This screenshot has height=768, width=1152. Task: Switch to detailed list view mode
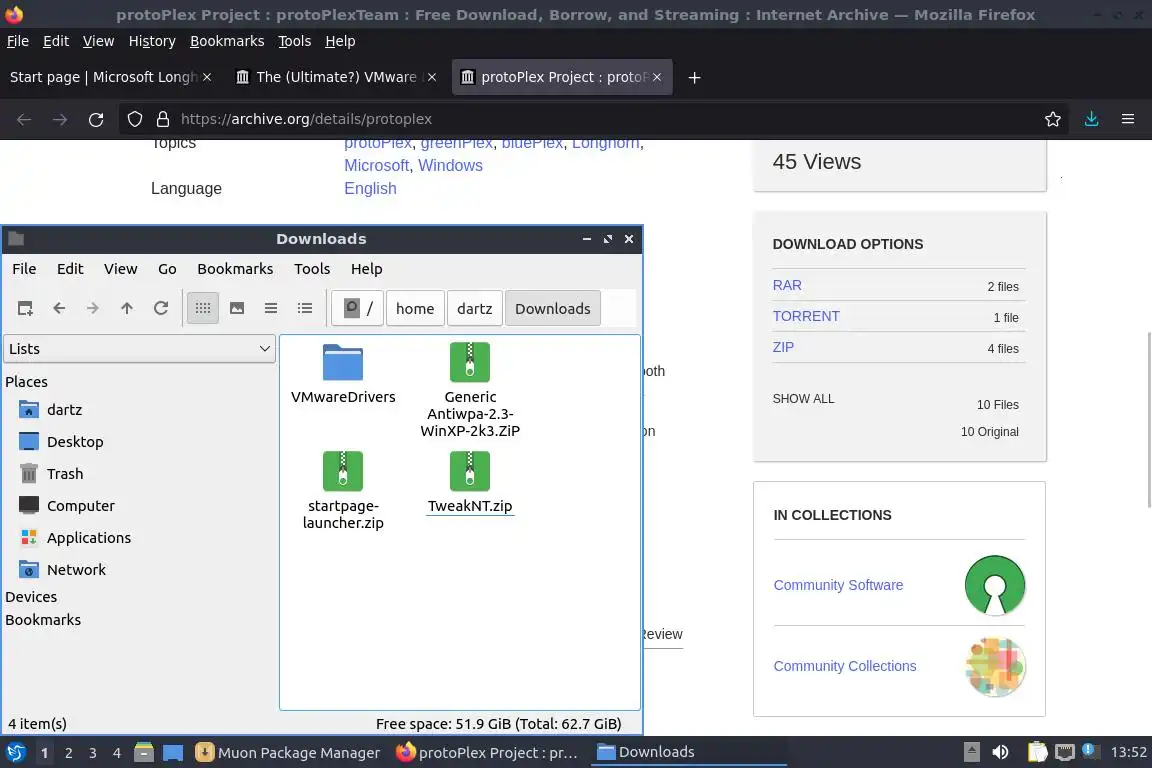305,309
